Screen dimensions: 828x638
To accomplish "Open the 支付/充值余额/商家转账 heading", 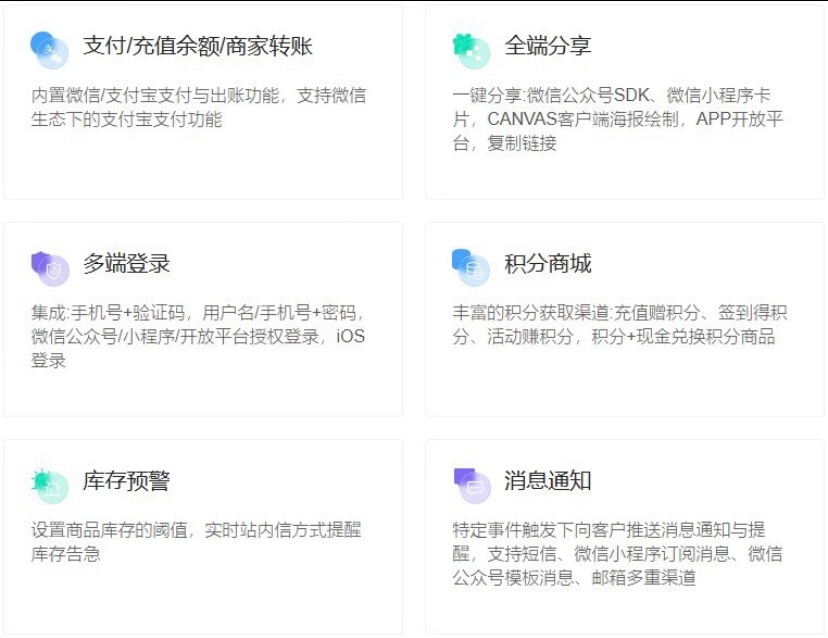I will point(198,46).
